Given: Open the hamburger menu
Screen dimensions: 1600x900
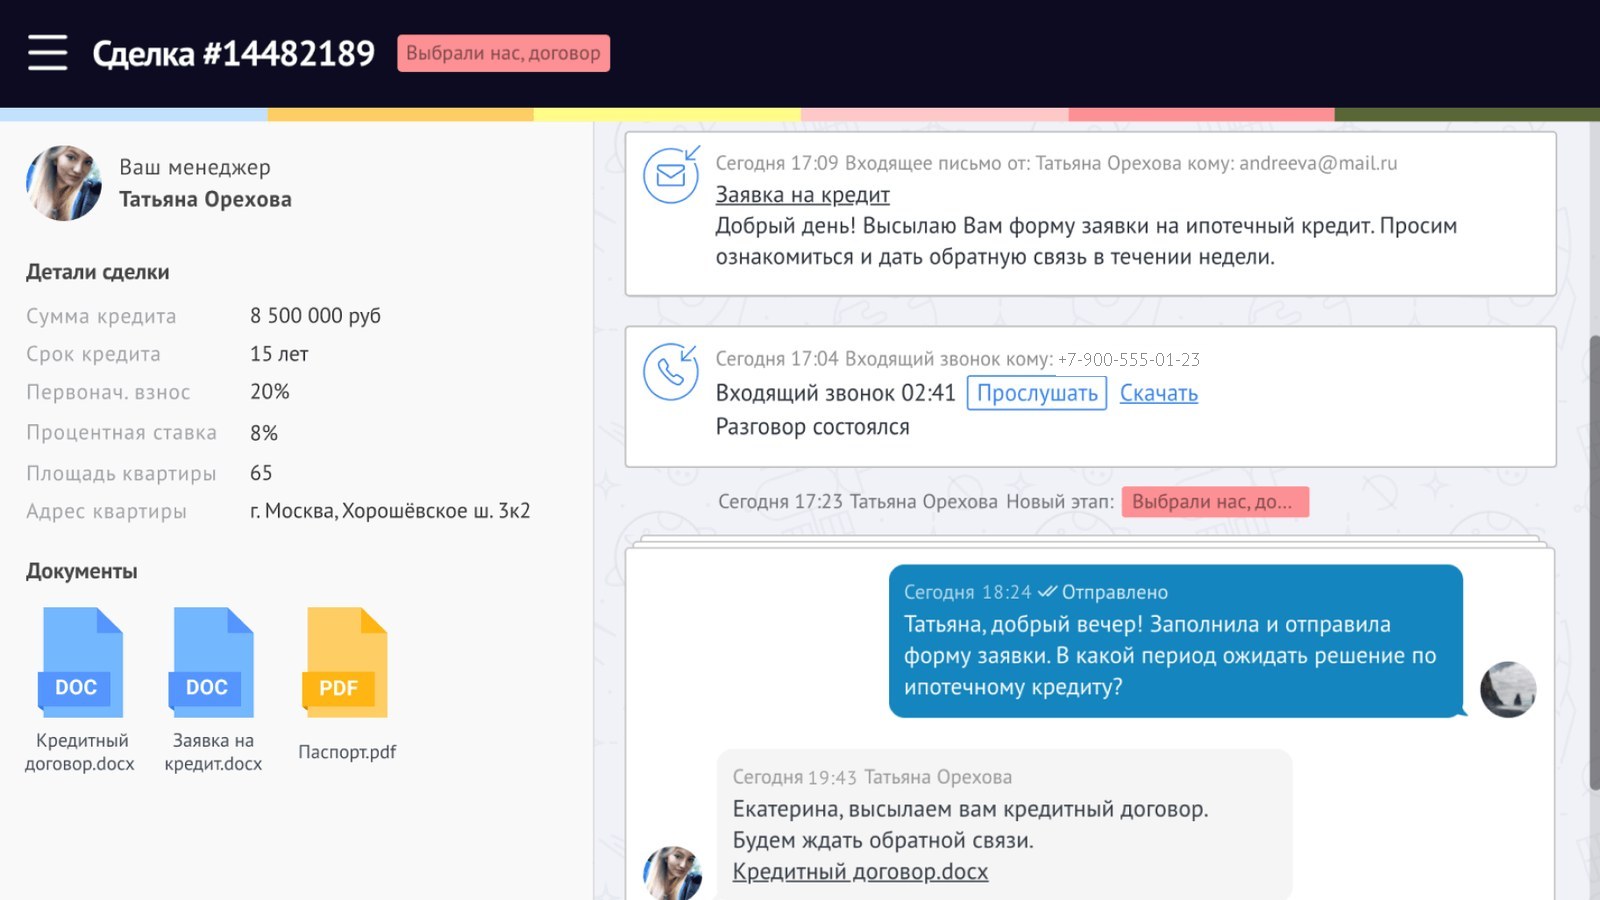Looking at the screenshot, I should pyautogui.click(x=47, y=52).
